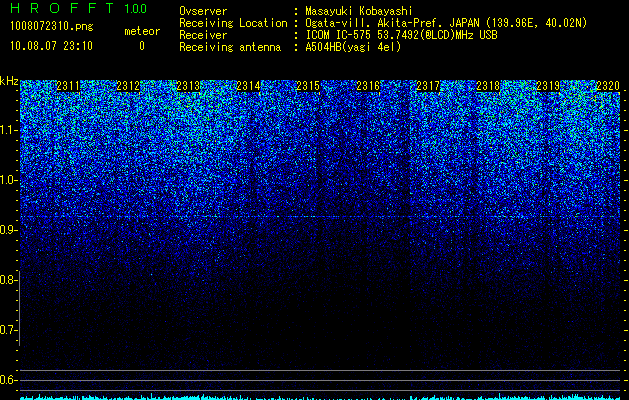Click observer name Masayuki Kobayashi

point(358,11)
